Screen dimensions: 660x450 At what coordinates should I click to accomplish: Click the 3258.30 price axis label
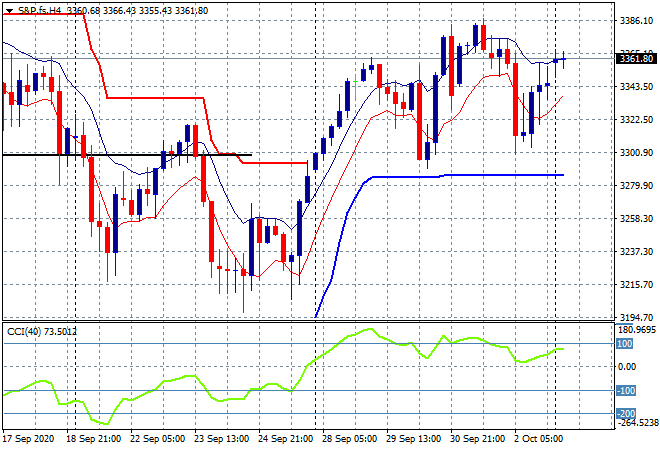[636, 218]
